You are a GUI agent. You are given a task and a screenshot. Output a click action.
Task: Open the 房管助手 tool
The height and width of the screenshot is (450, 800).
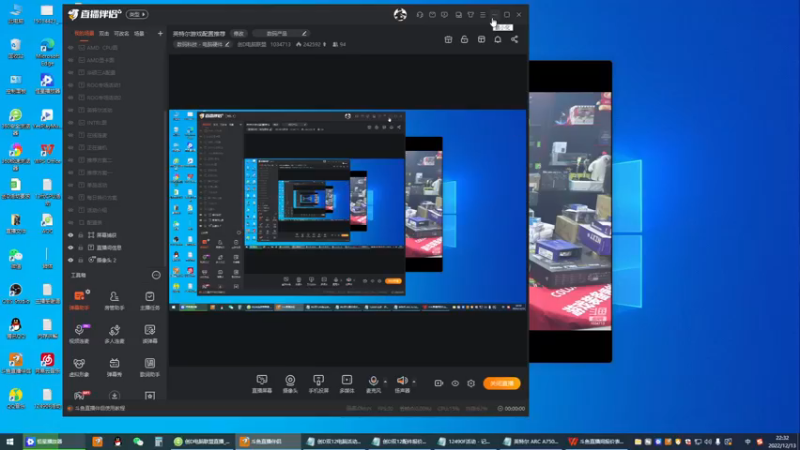tap(114, 300)
